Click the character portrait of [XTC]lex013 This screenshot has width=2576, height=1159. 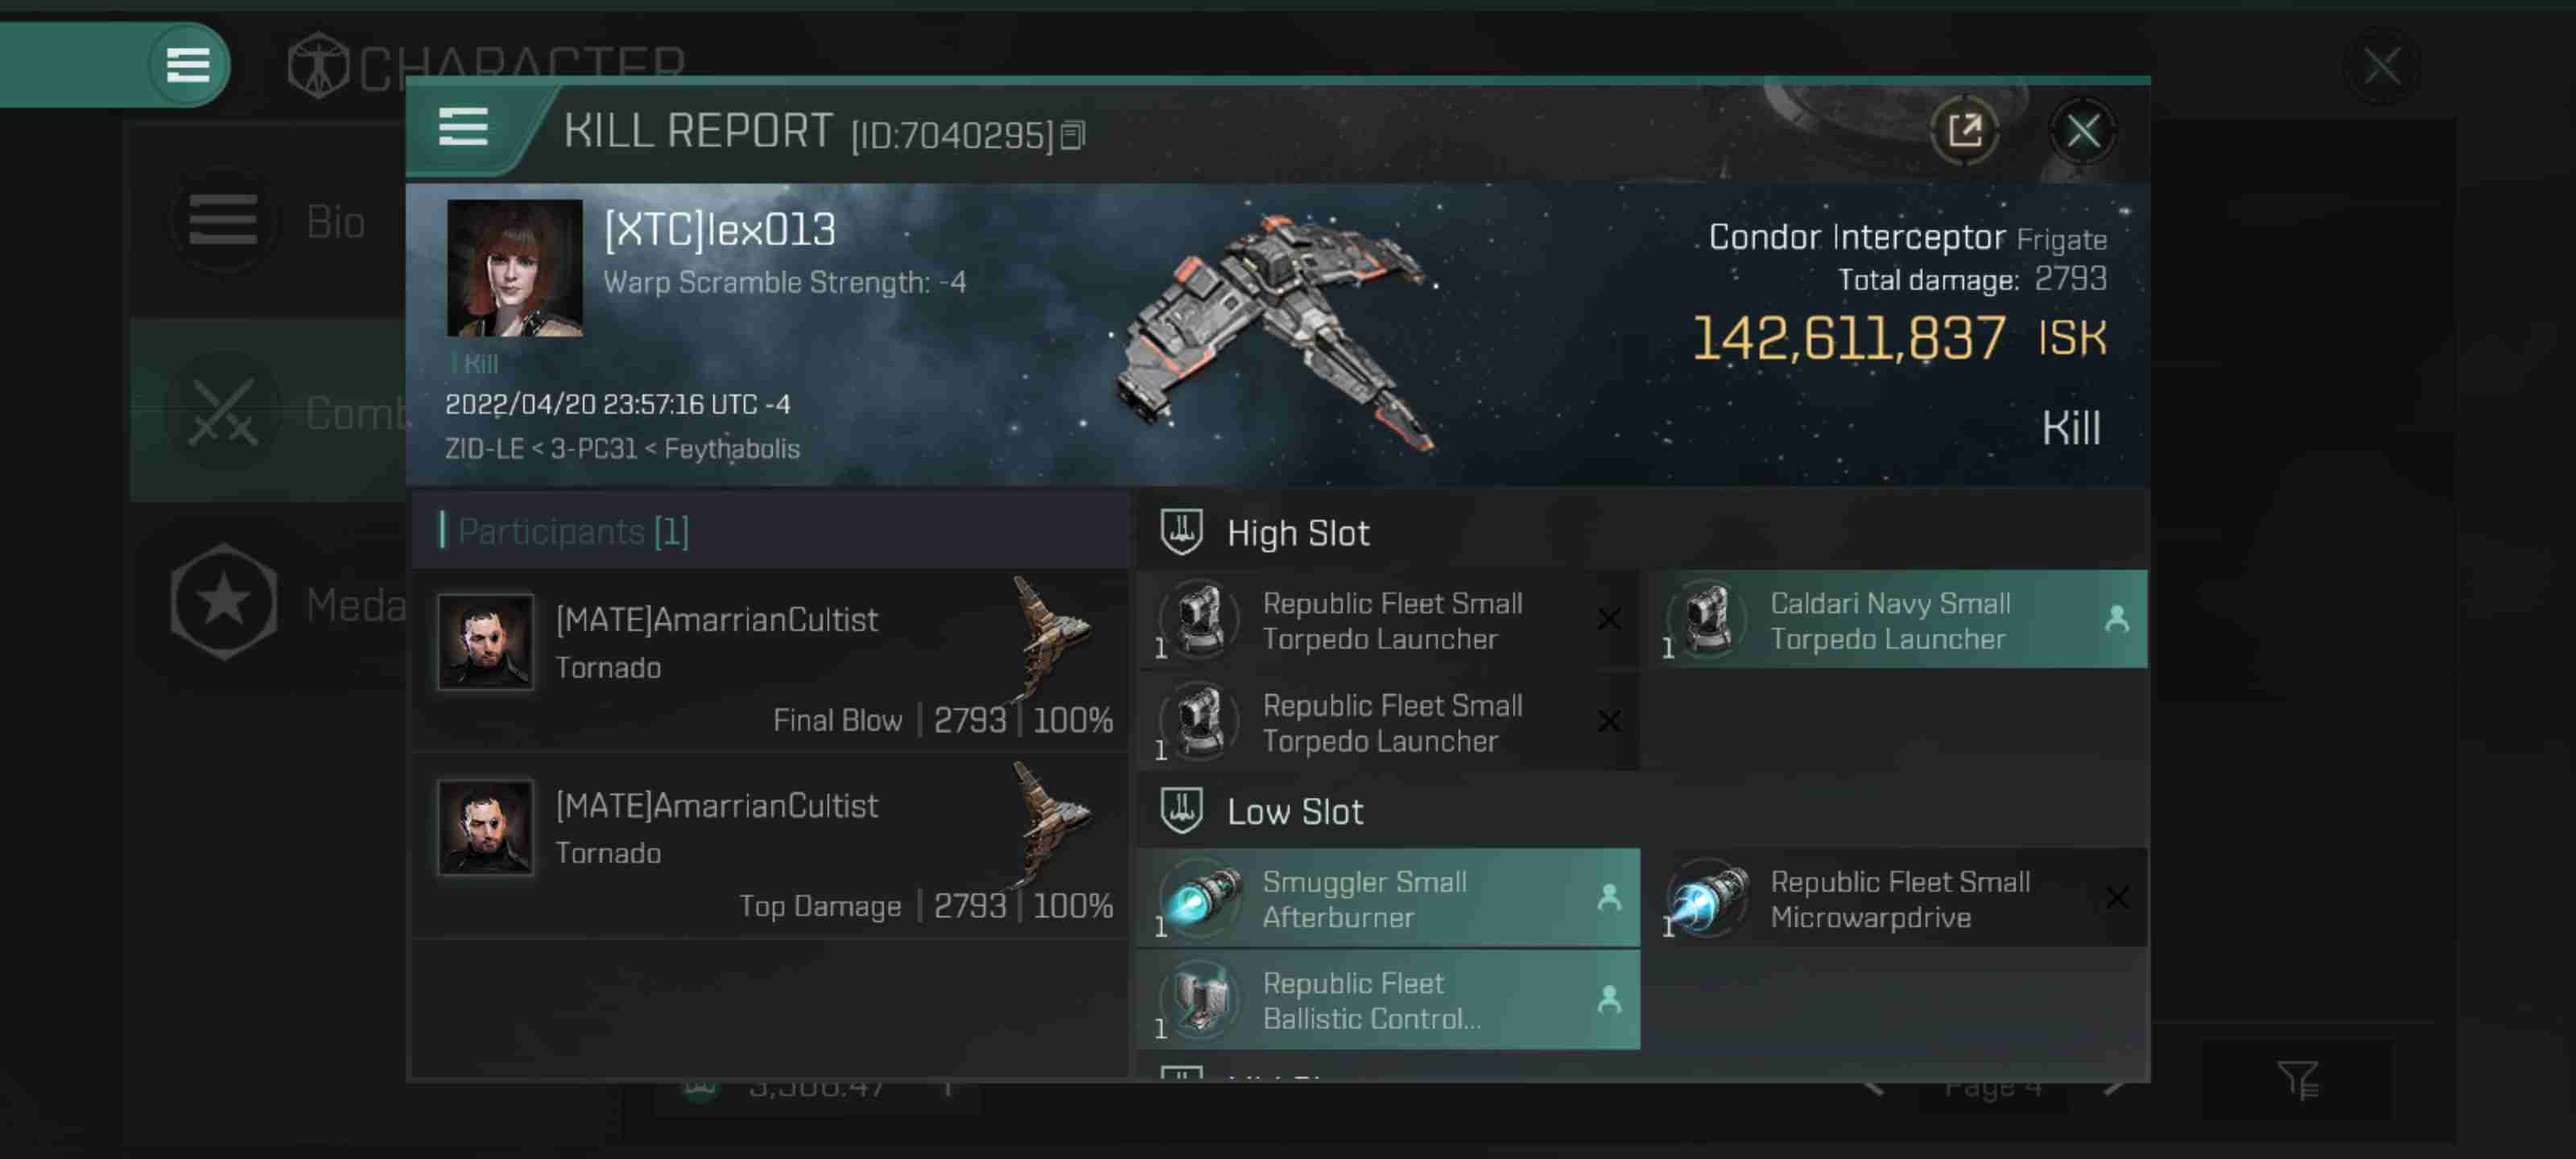513,266
